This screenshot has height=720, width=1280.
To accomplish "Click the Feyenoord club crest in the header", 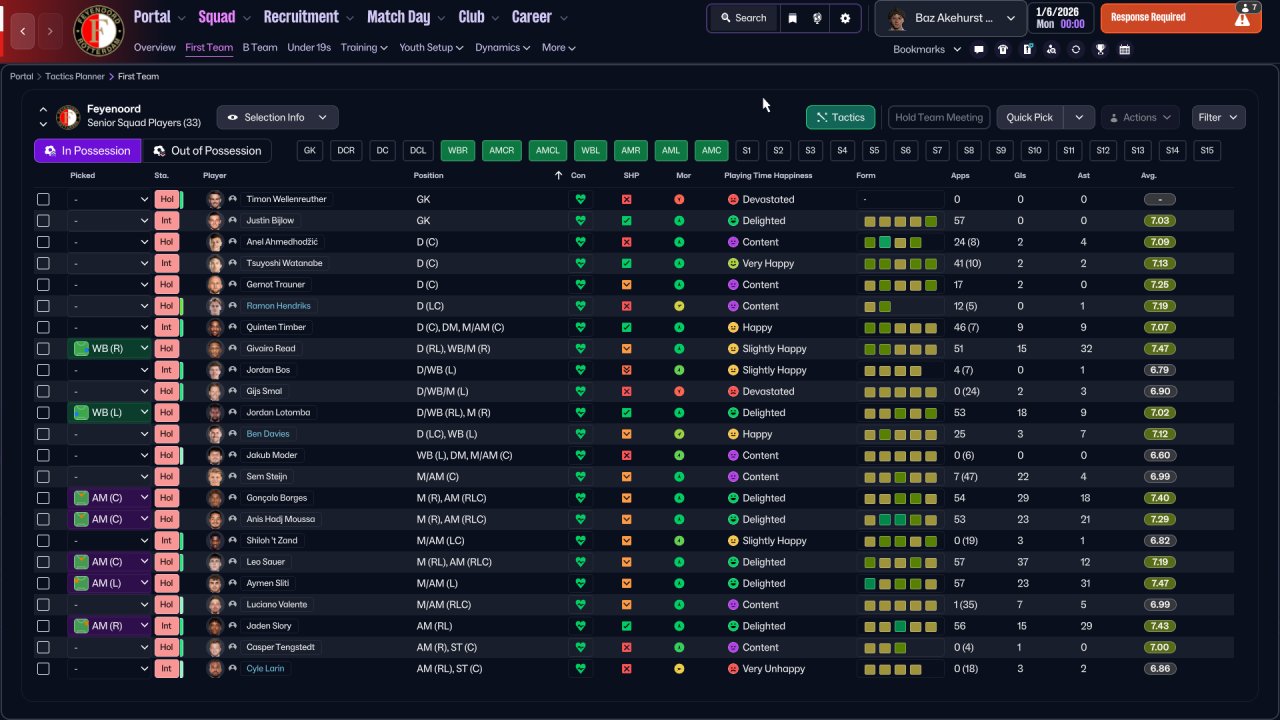I will (x=98, y=30).
